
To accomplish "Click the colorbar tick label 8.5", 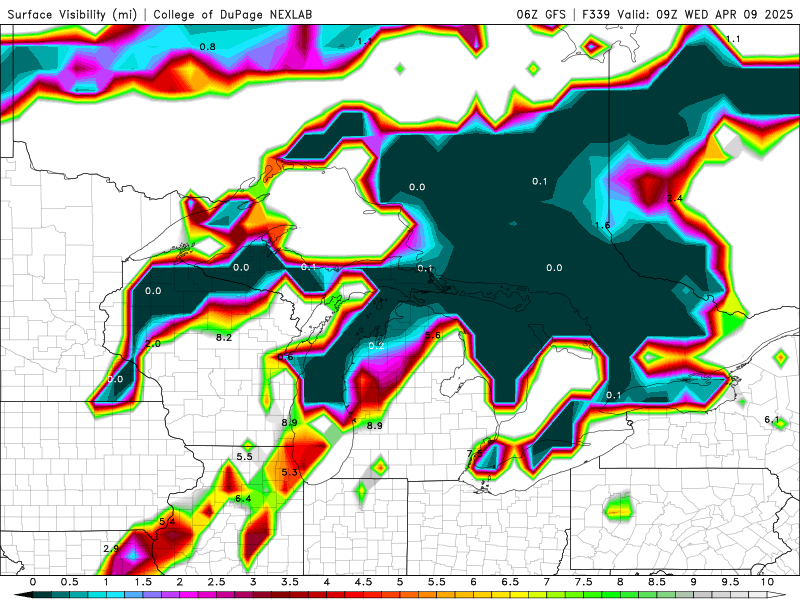I will (x=657, y=582).
